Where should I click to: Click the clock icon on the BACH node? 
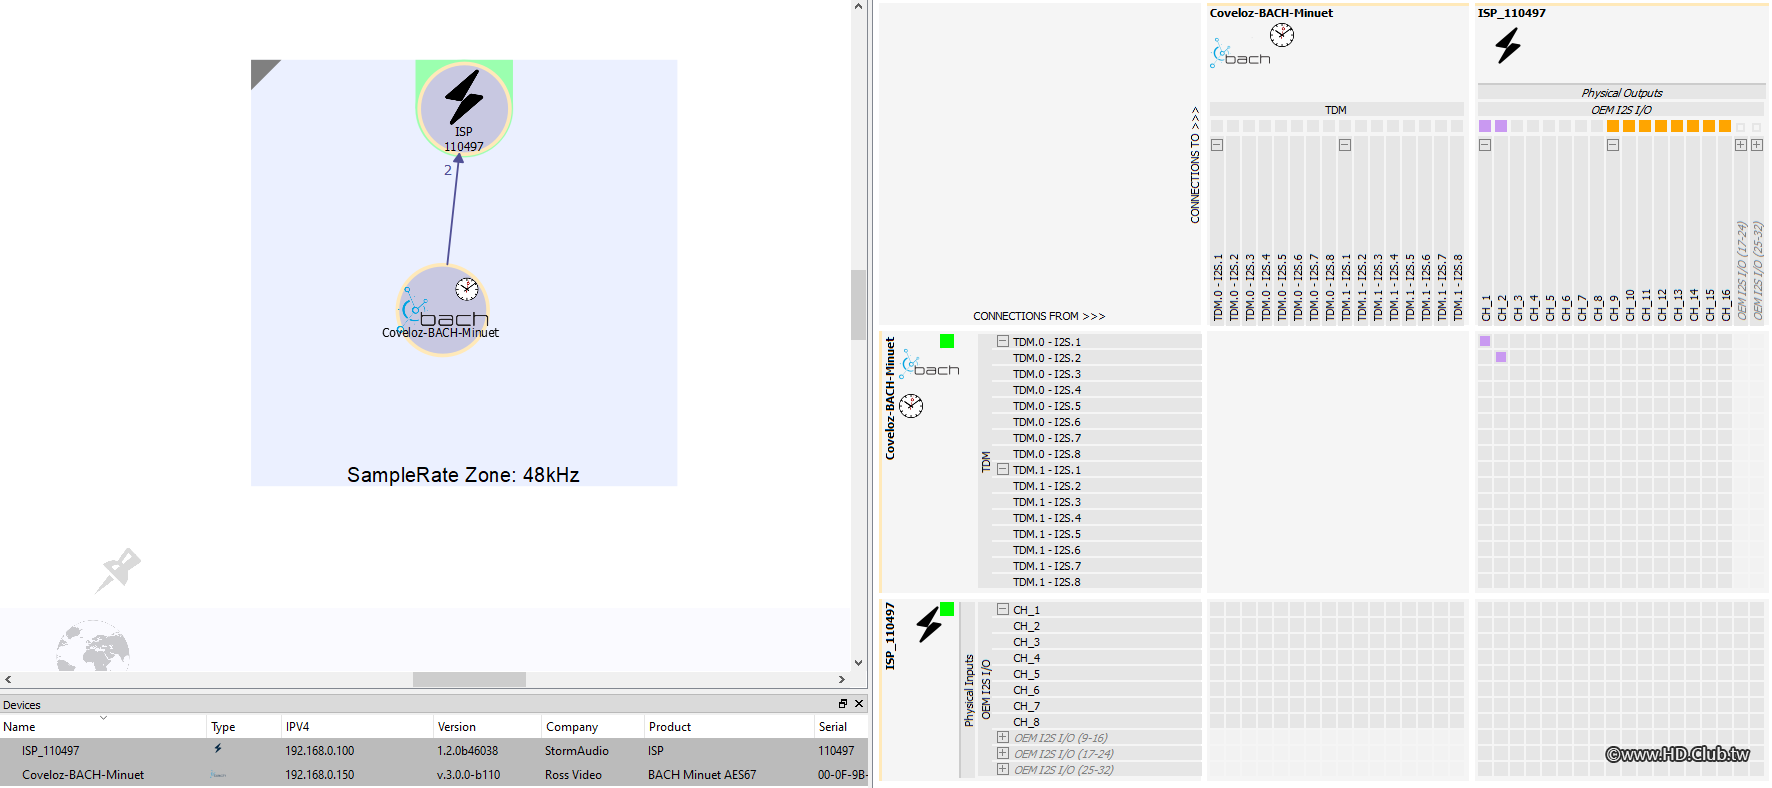[467, 289]
